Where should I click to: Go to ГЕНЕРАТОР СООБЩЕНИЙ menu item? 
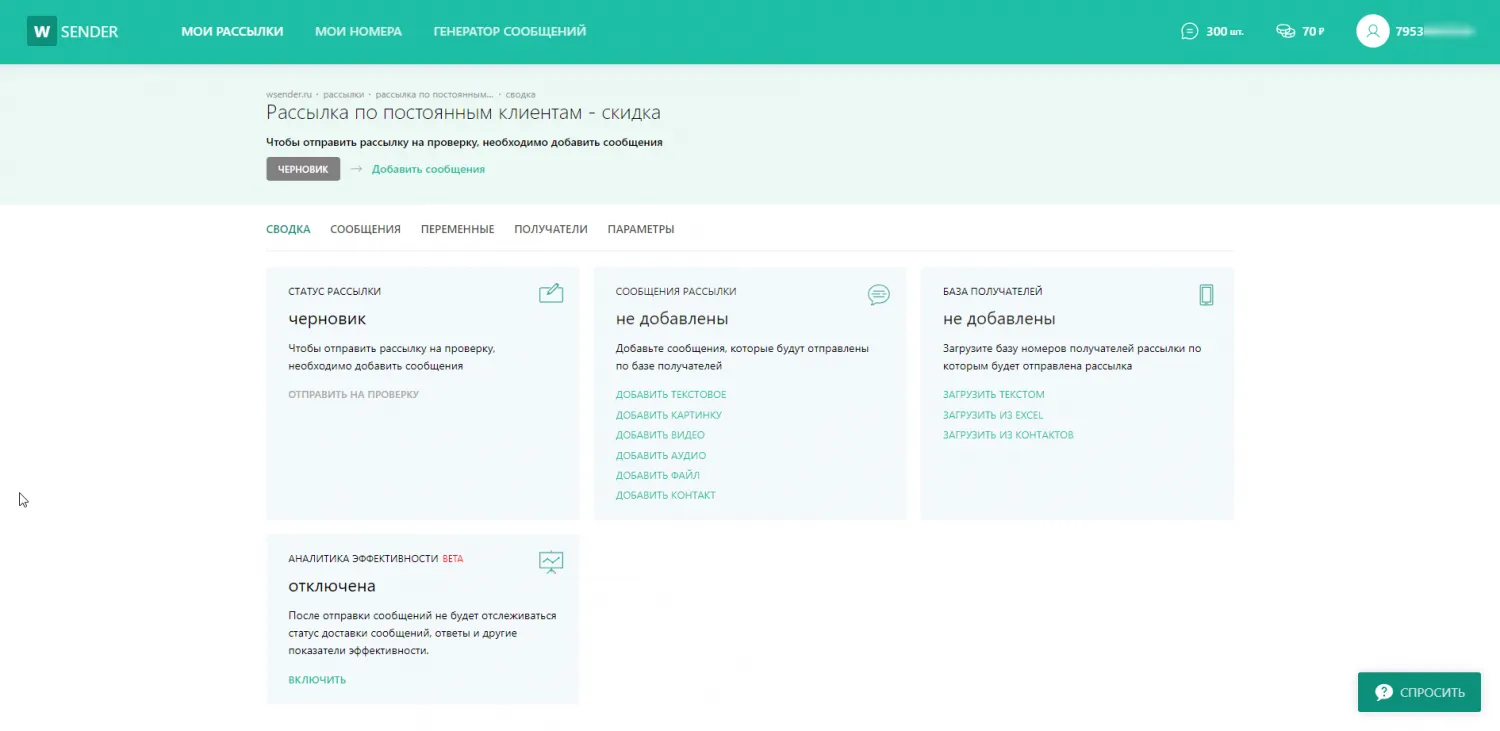tap(509, 31)
